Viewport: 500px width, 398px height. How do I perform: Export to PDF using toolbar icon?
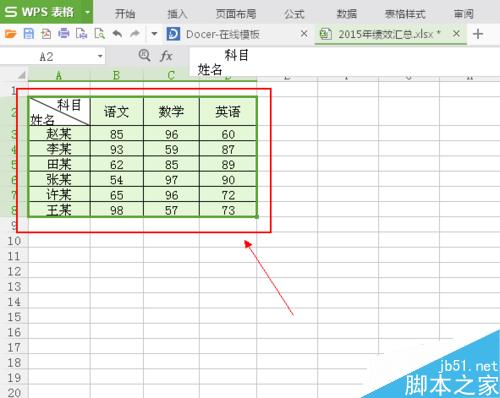click(x=46, y=34)
